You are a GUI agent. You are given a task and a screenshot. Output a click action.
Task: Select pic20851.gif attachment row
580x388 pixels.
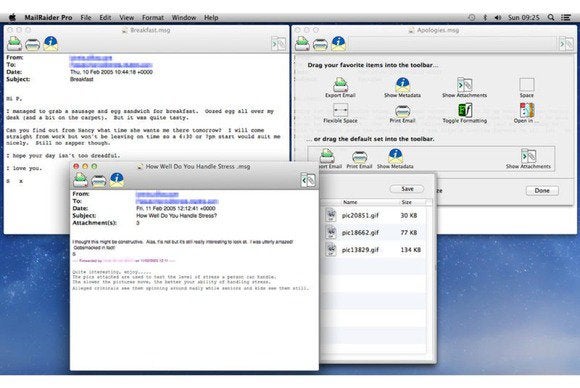[x=374, y=215]
